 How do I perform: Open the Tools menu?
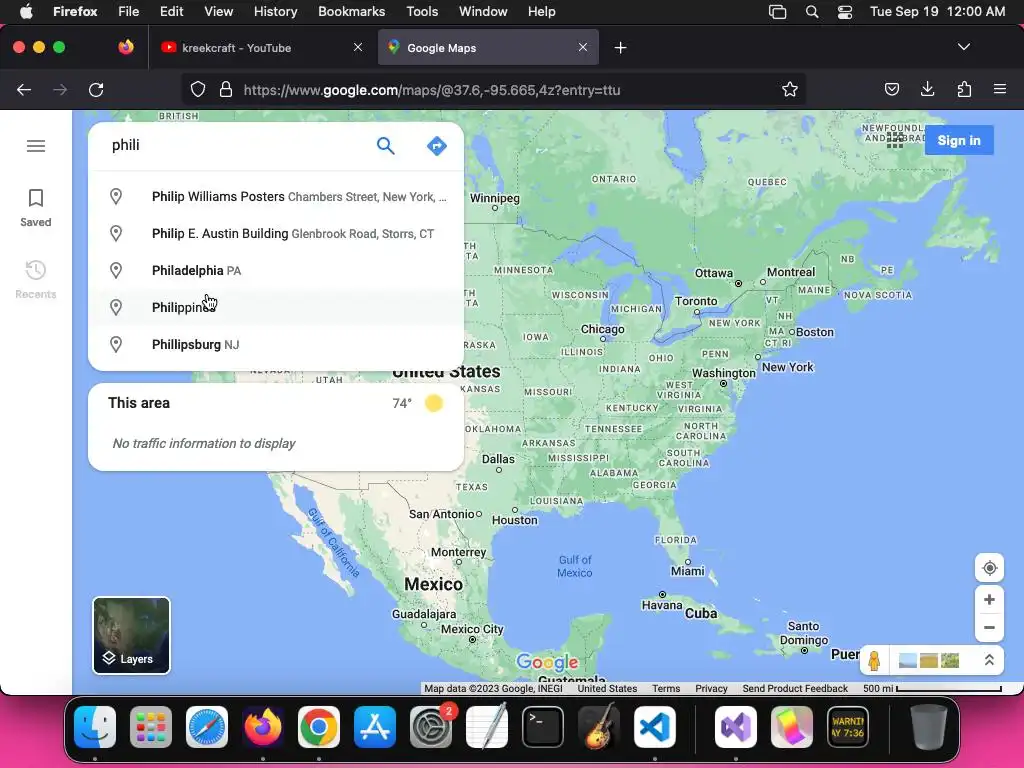coord(422,11)
